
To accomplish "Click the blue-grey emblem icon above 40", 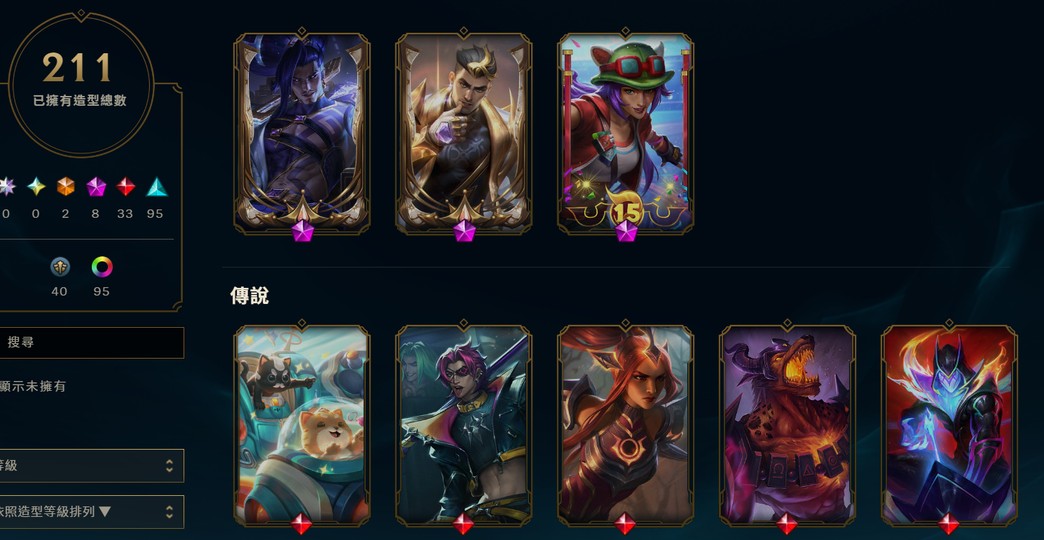I will (60, 267).
